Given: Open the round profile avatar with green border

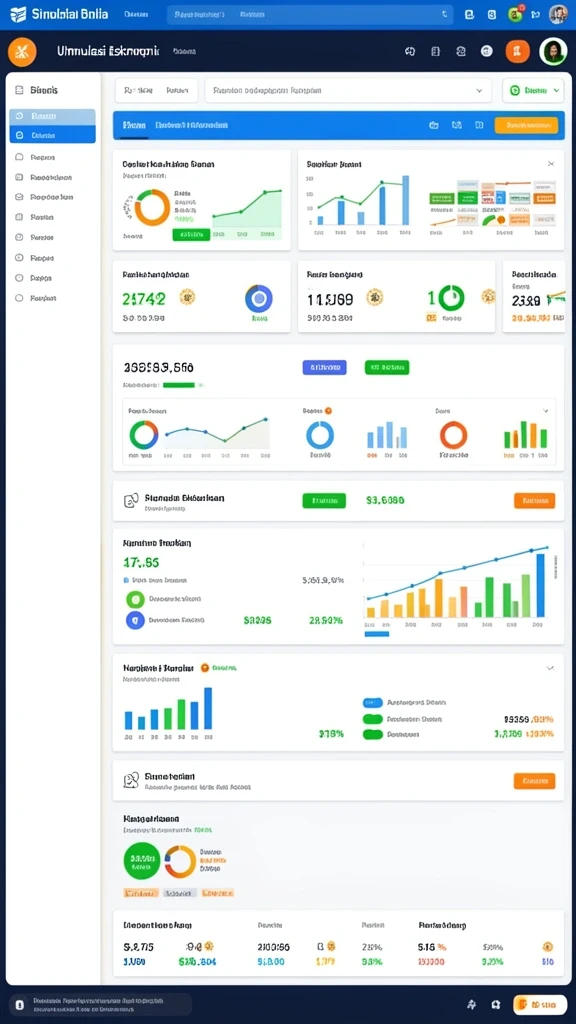Looking at the screenshot, I should 552,51.
